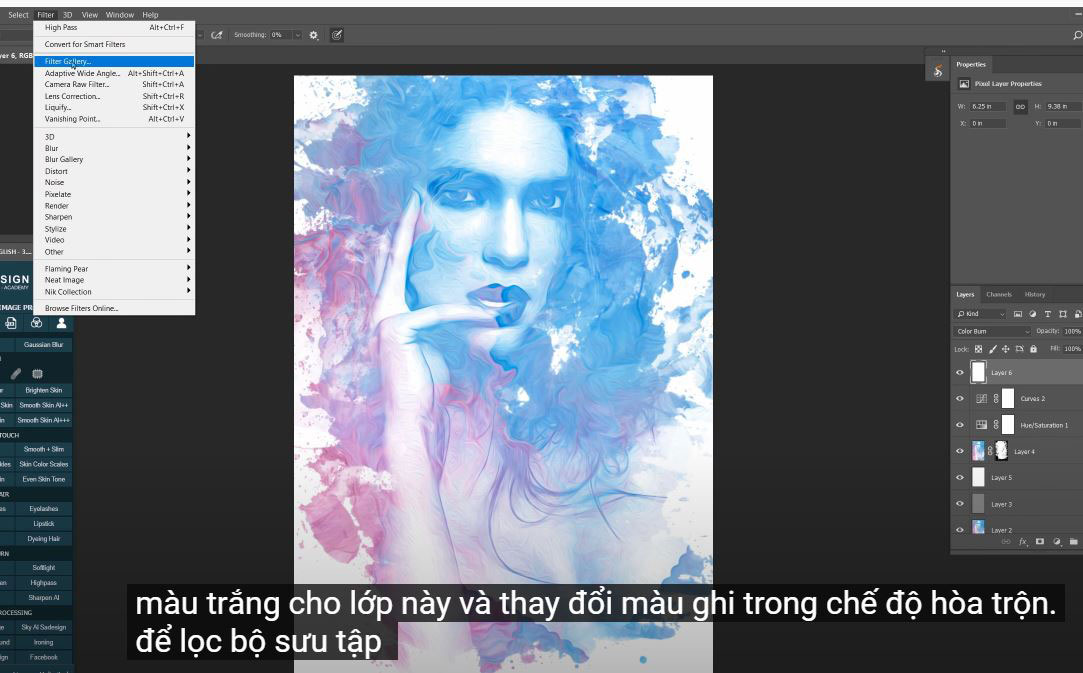Click the lock all padlock icon
1083x673 pixels.
pyautogui.click(x=1033, y=349)
